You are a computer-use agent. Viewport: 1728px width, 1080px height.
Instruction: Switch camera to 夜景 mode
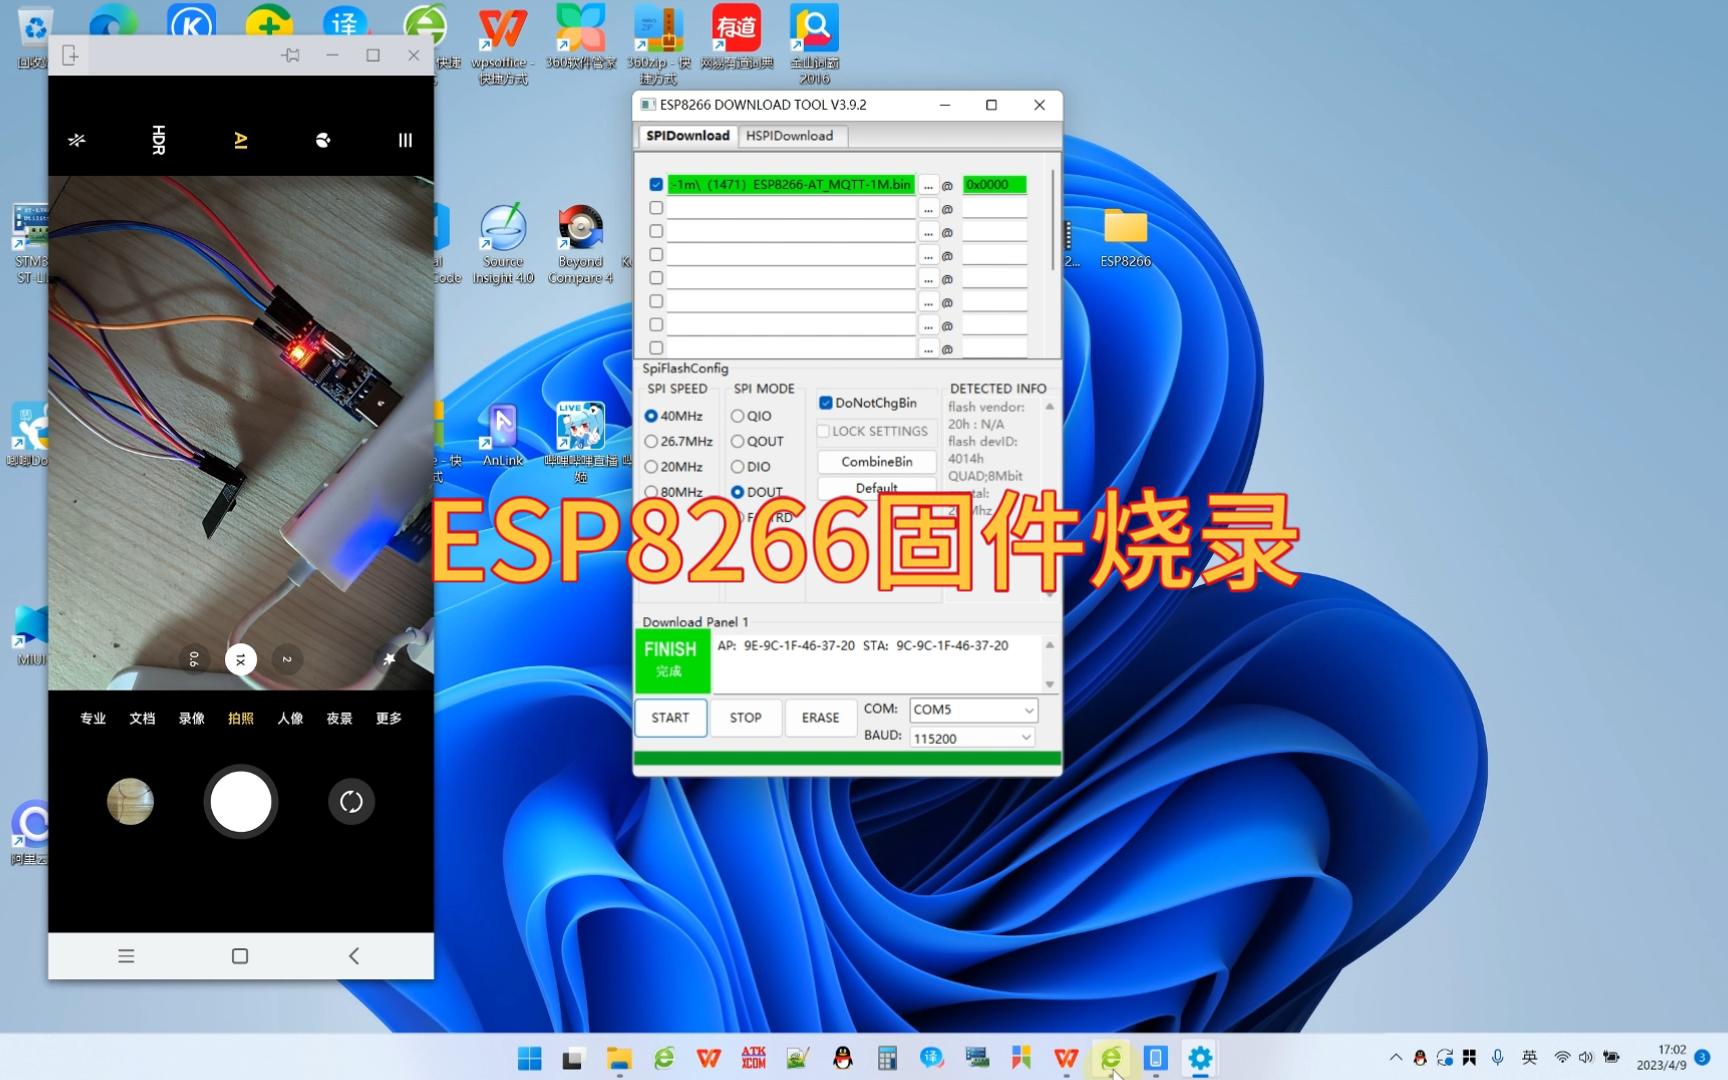pyautogui.click(x=339, y=718)
